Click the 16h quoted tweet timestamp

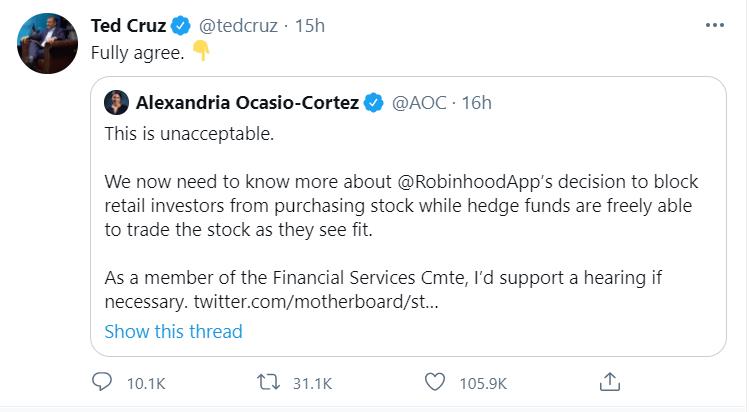475,103
